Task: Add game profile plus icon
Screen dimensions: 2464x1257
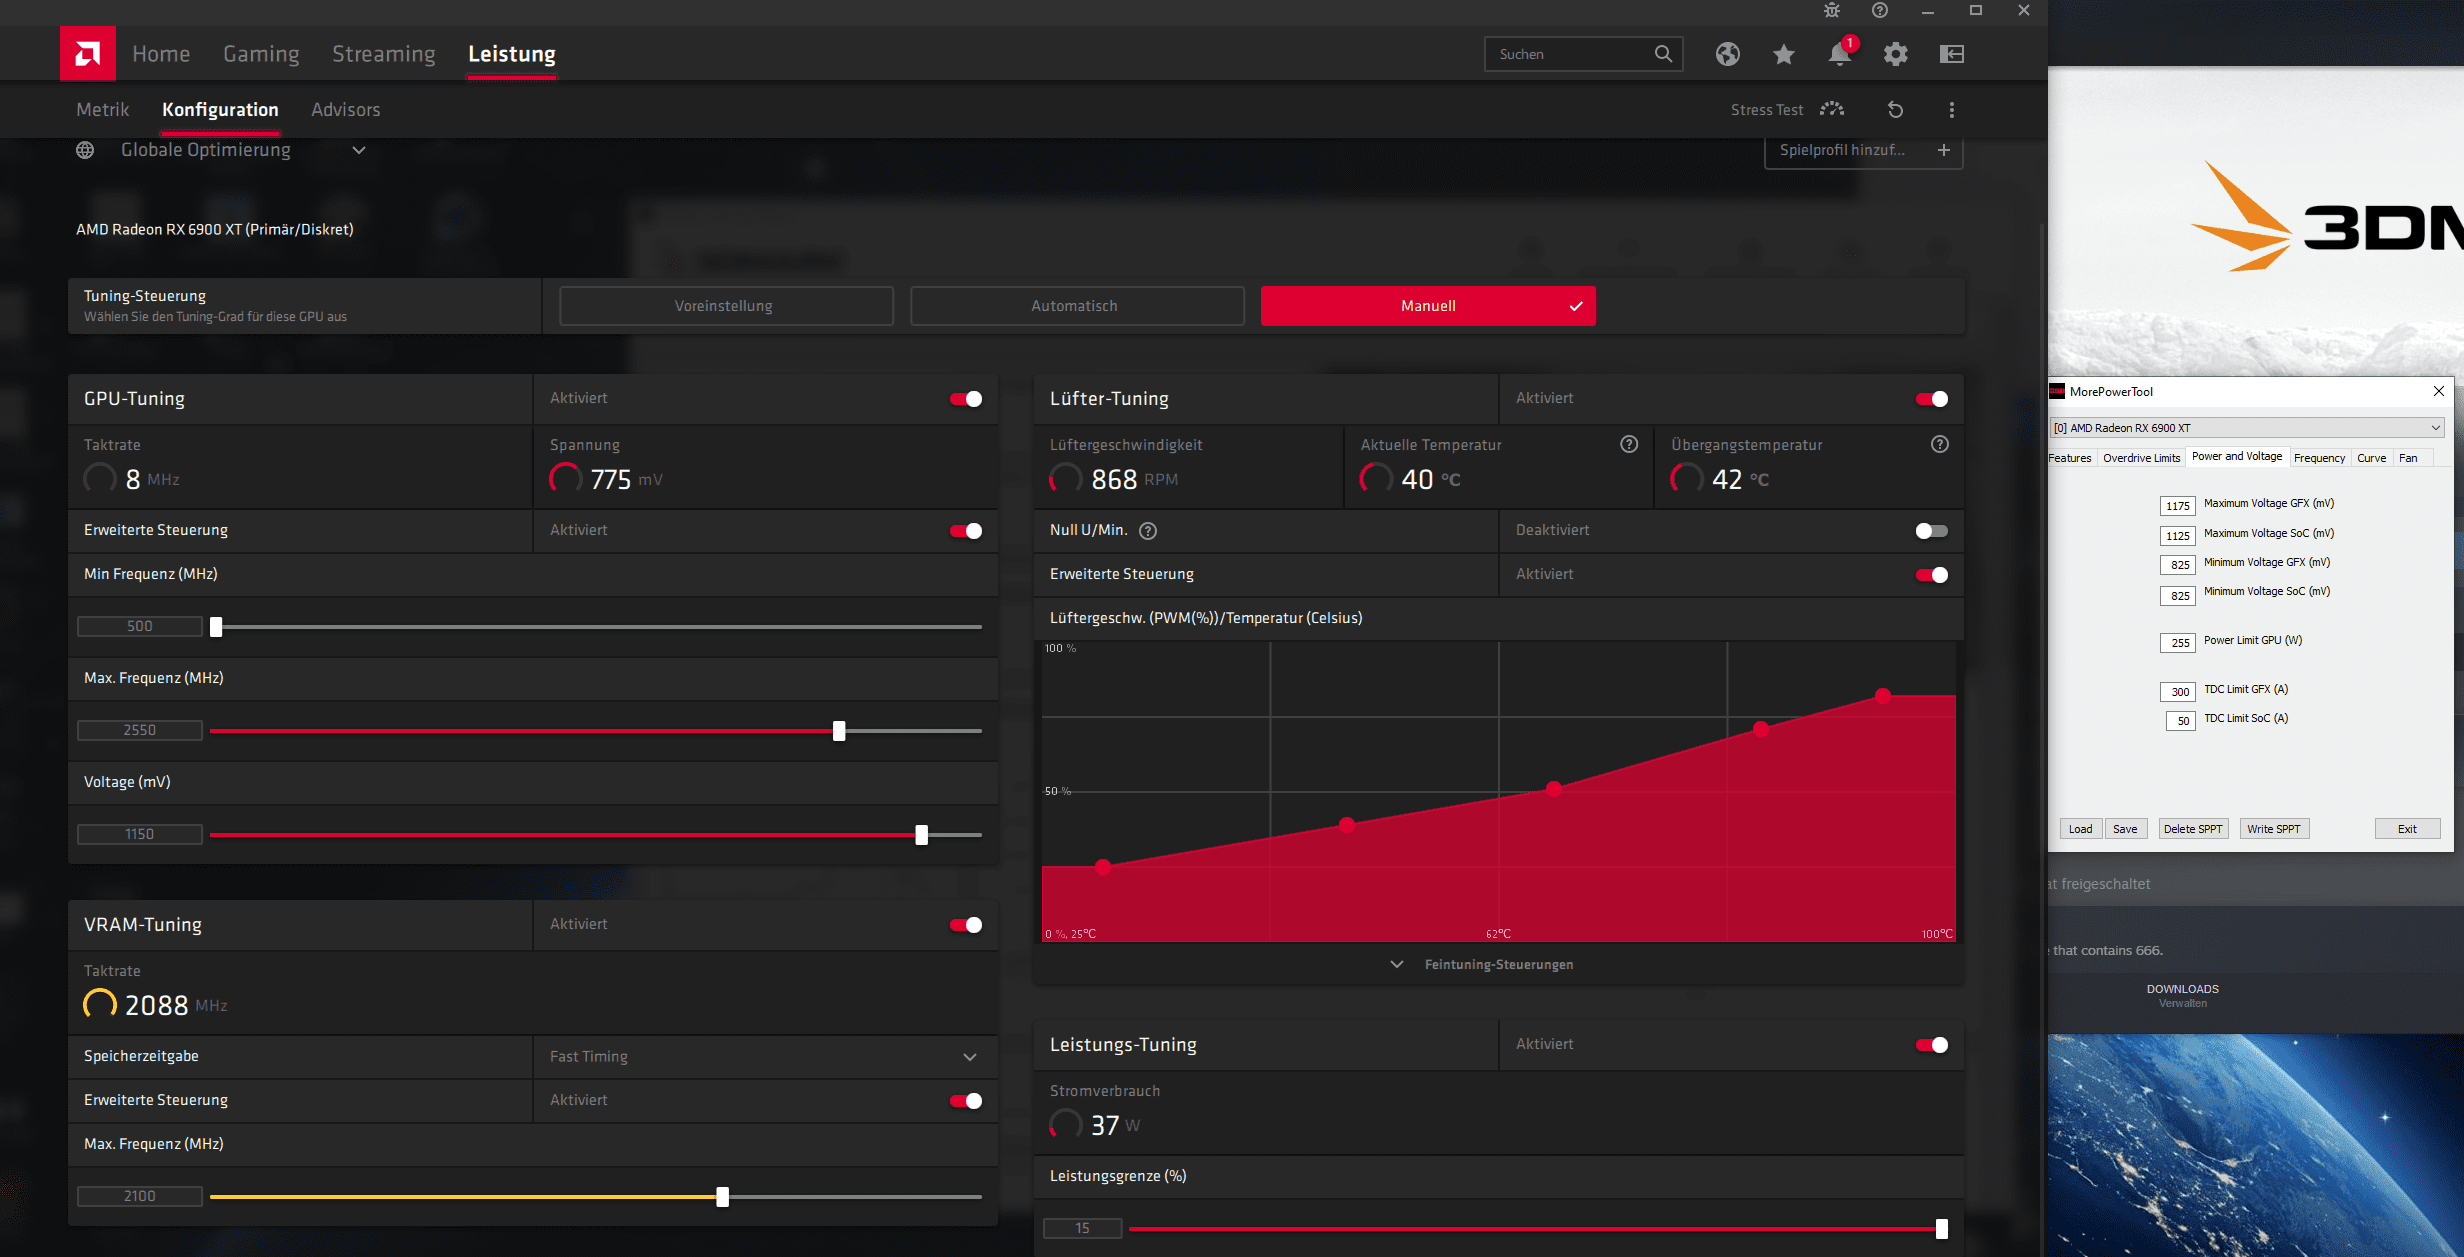Action: click(1944, 150)
